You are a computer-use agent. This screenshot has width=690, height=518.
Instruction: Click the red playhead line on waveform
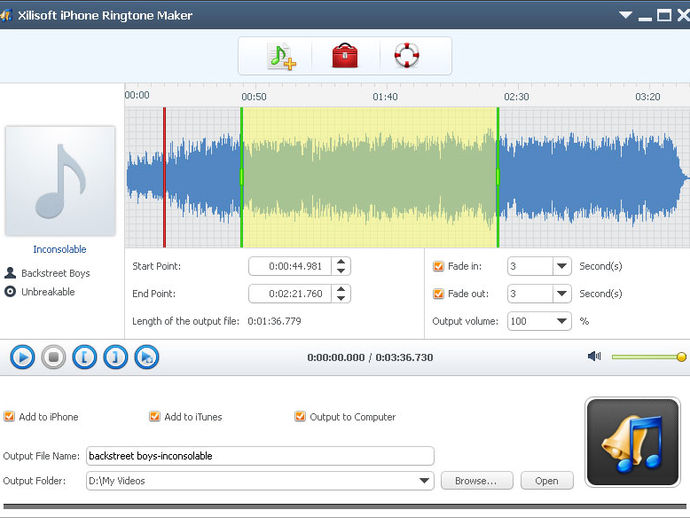click(164, 177)
